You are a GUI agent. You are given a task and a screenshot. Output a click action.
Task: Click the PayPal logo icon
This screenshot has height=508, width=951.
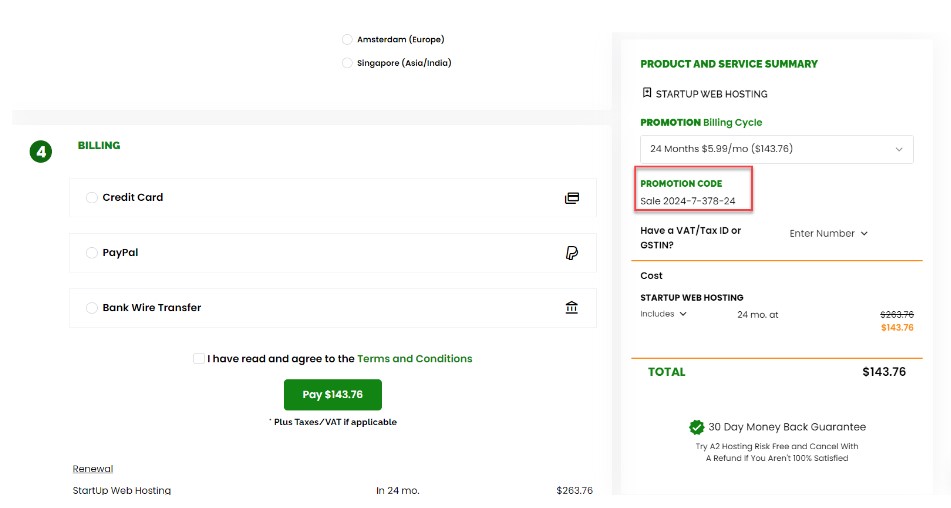[x=572, y=253]
